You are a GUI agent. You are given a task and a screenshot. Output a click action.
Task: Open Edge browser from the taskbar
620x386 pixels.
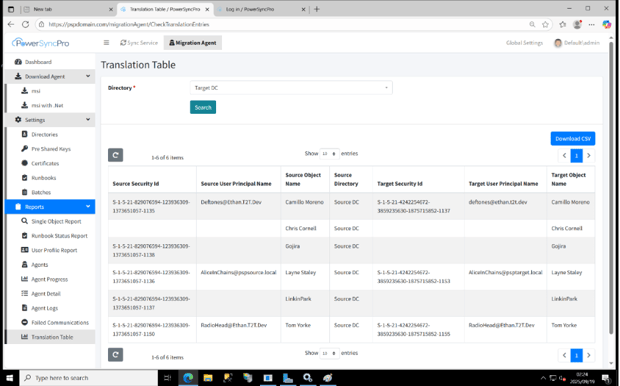tap(188, 378)
